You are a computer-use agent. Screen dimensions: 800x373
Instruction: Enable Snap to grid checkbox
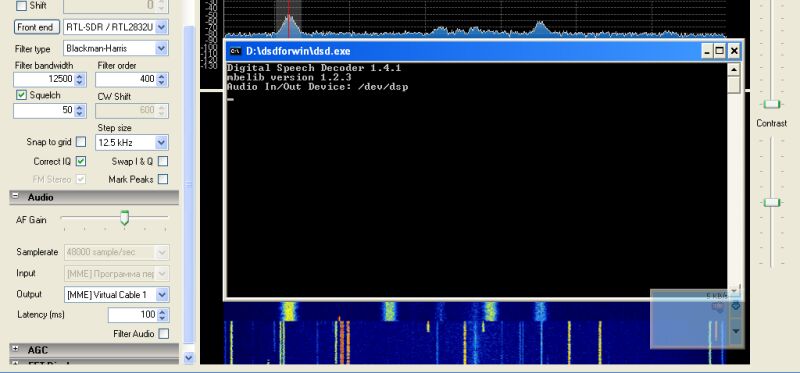coord(81,141)
